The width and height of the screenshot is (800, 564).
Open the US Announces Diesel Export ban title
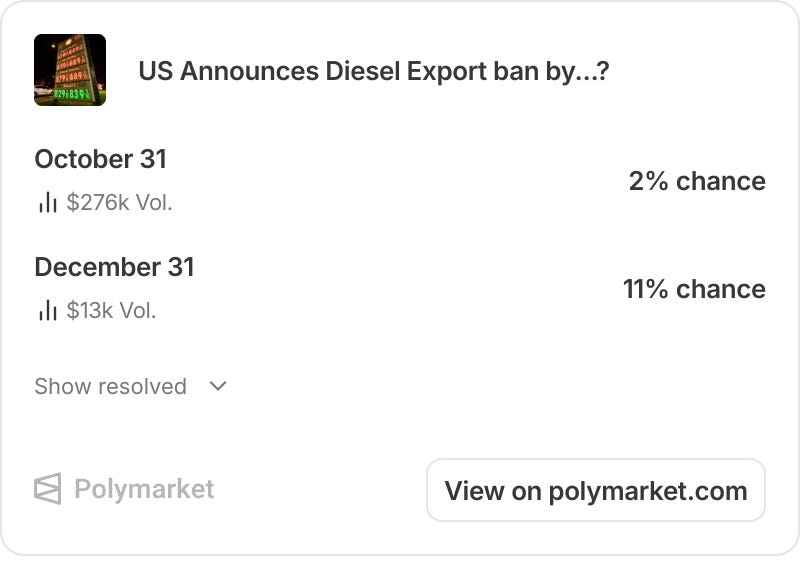(x=374, y=71)
